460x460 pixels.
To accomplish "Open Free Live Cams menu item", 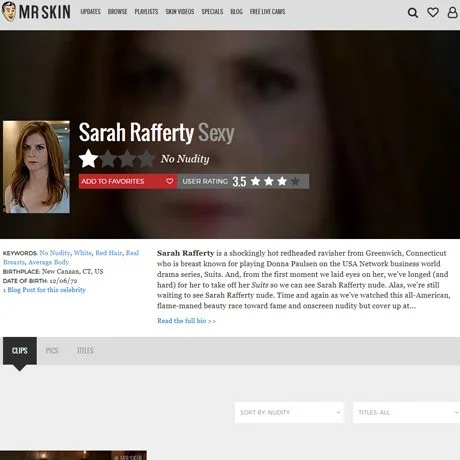I will pos(267,12).
